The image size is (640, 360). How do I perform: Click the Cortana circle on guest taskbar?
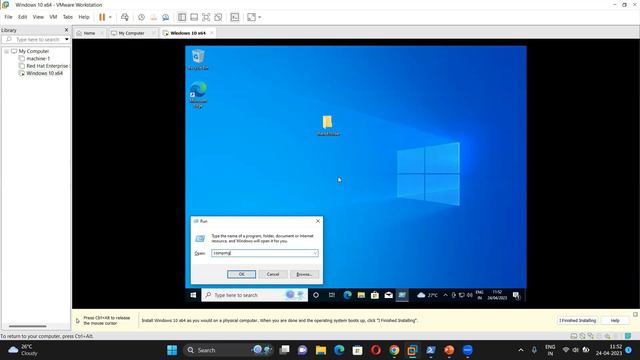tap(316, 295)
